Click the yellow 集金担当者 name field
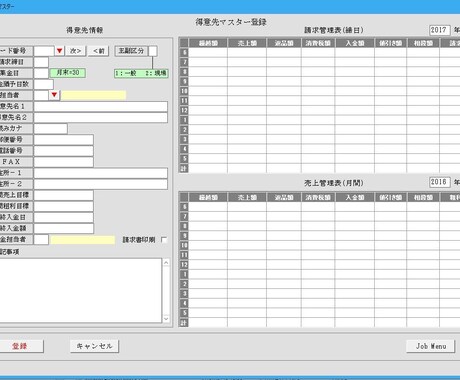 point(83,240)
